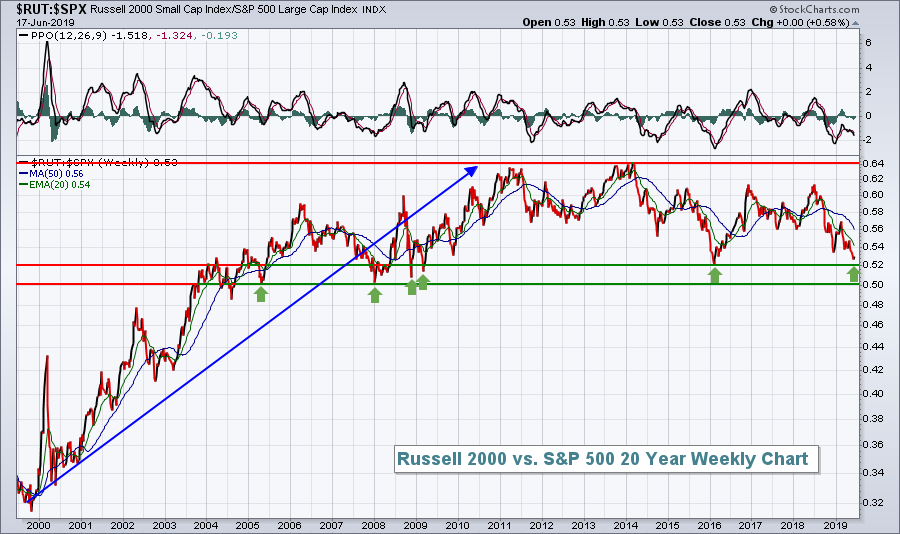The image size is (900, 534).
Task: Click the 0.46 price axis label
Action: [x=874, y=324]
